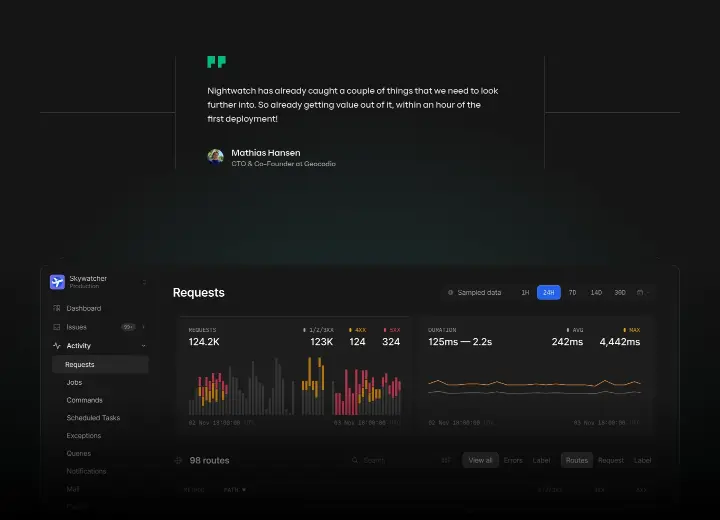
Task: Open Notifications in the sidebar
Action: 86,471
